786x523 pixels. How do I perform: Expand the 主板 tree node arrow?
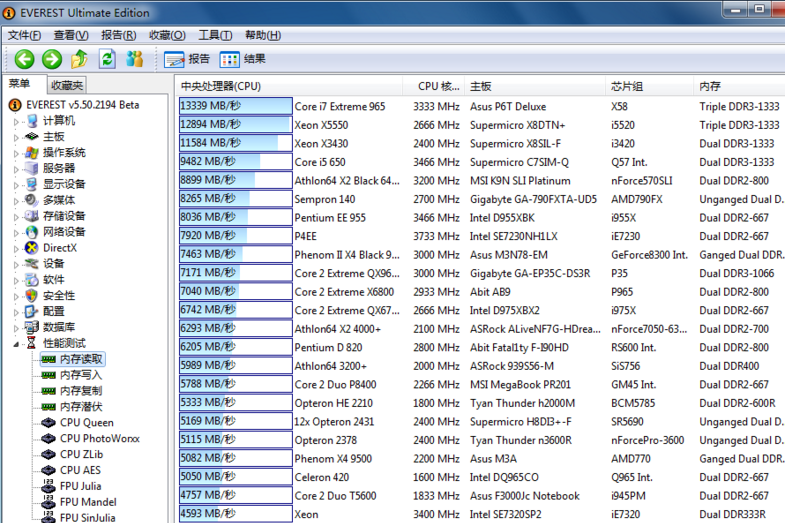coord(17,137)
